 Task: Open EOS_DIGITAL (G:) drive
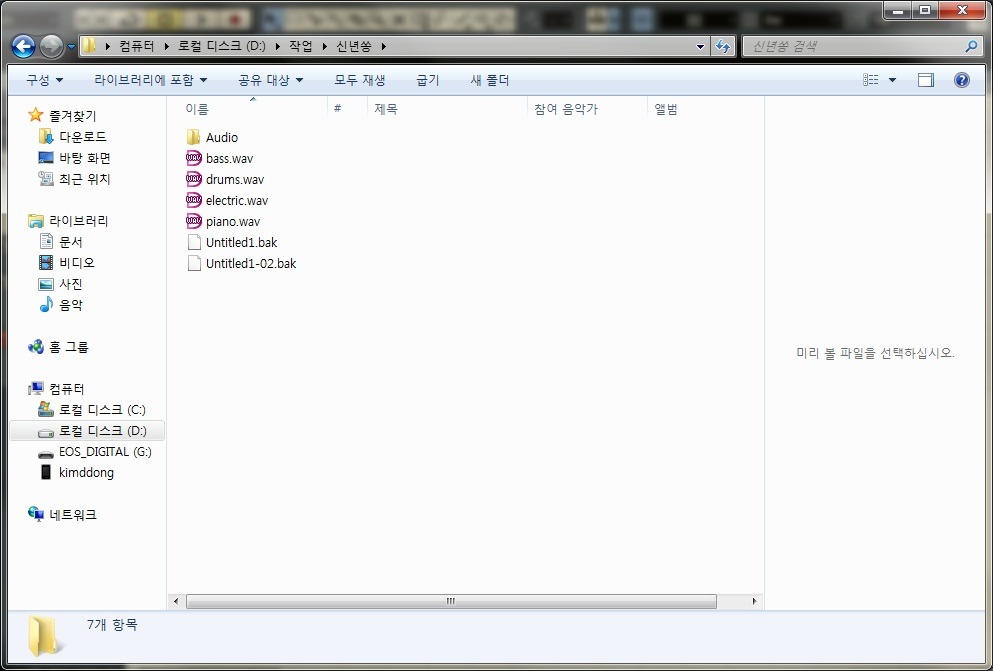click(x=105, y=452)
